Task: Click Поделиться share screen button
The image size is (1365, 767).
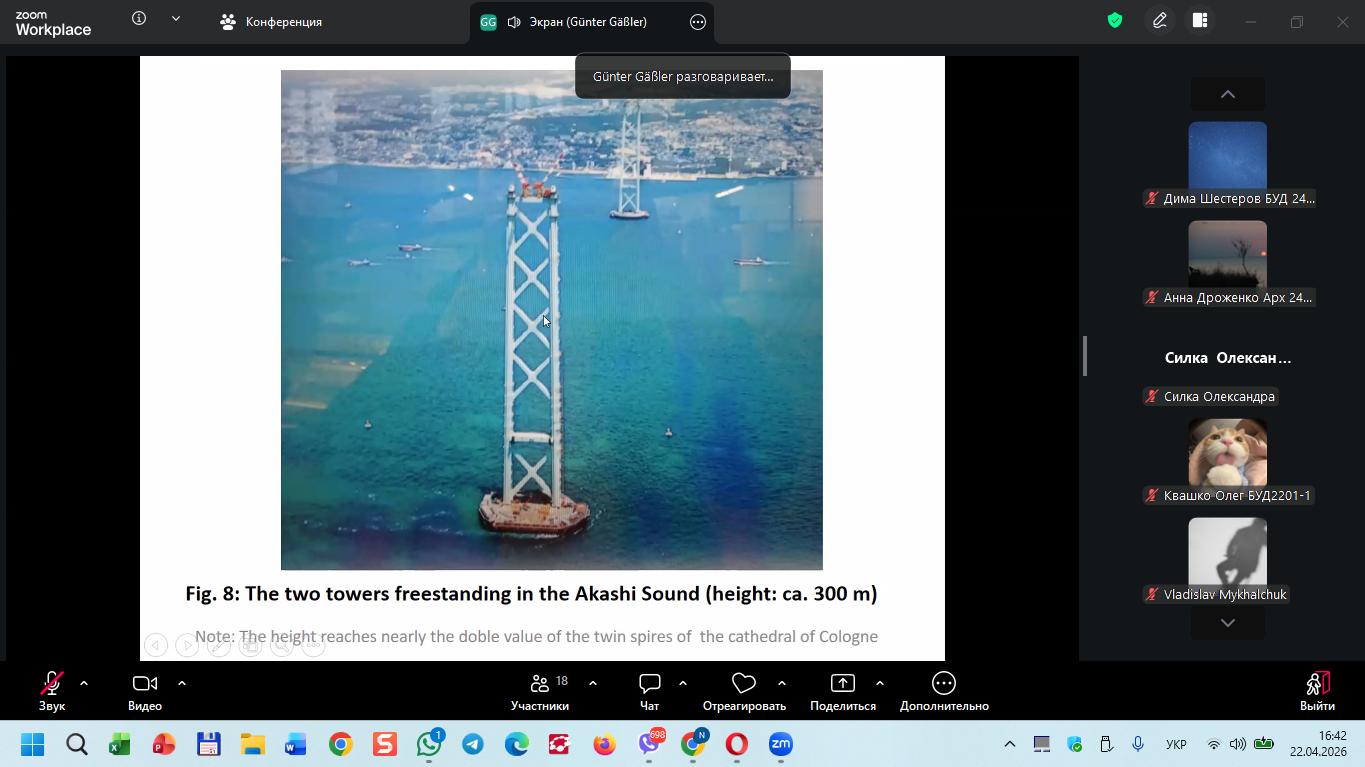Action: [x=842, y=690]
